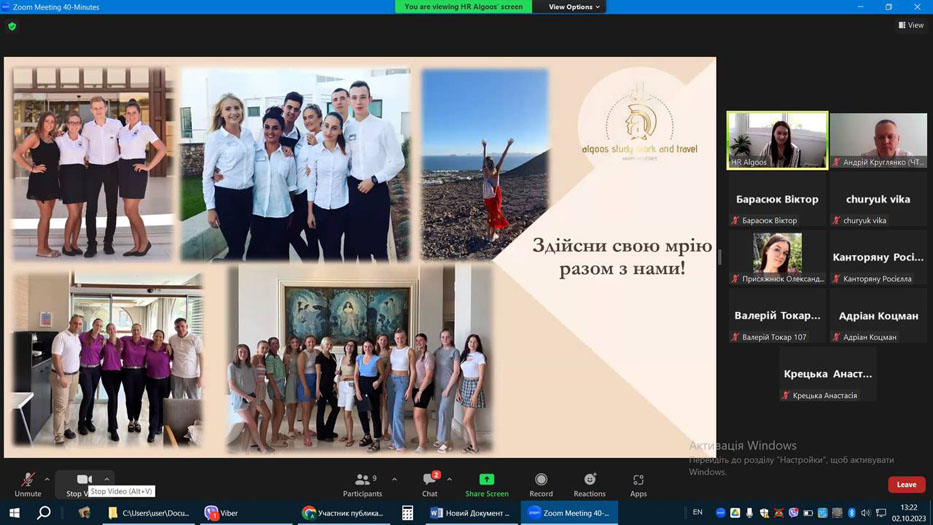Change layout using the View button
The width and height of the screenshot is (933, 525).
[x=911, y=25]
